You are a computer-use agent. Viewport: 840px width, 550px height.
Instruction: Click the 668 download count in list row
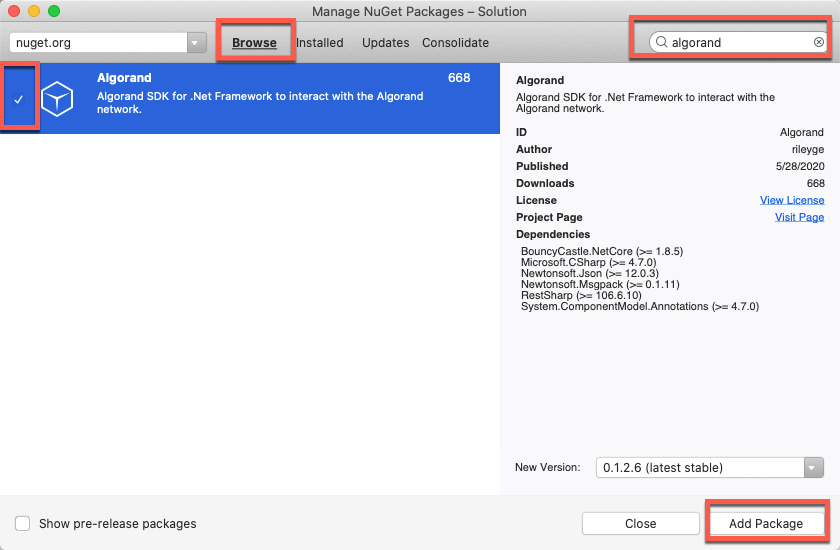tap(459, 78)
